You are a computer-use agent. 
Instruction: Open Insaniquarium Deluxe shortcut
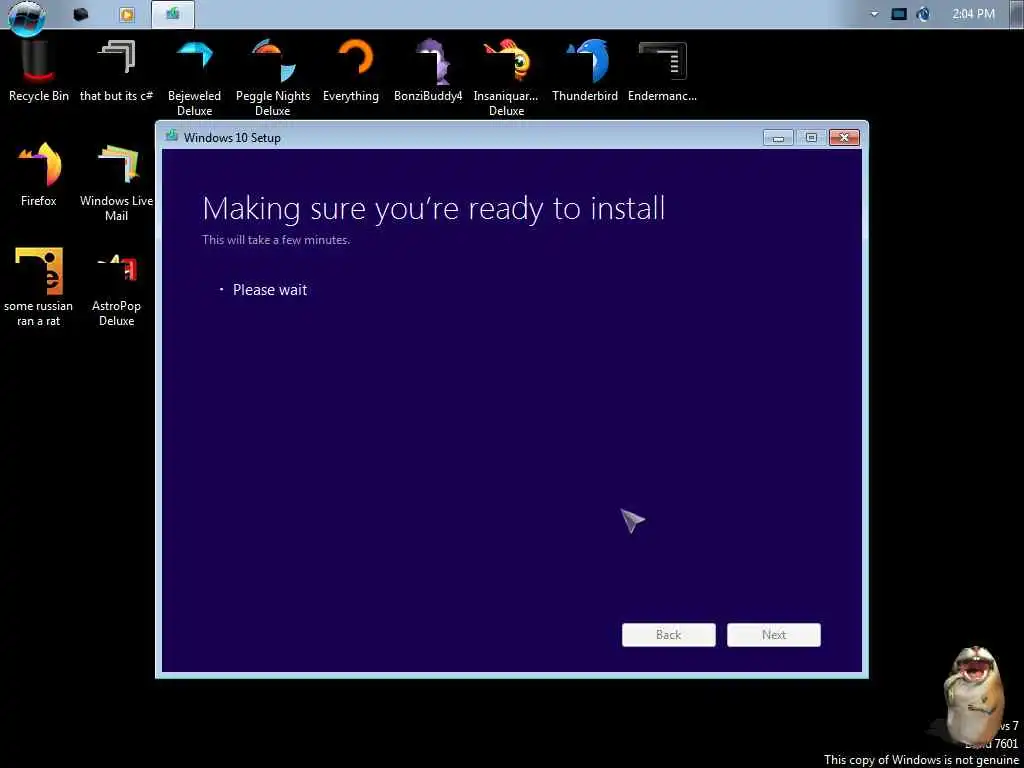coord(506,77)
